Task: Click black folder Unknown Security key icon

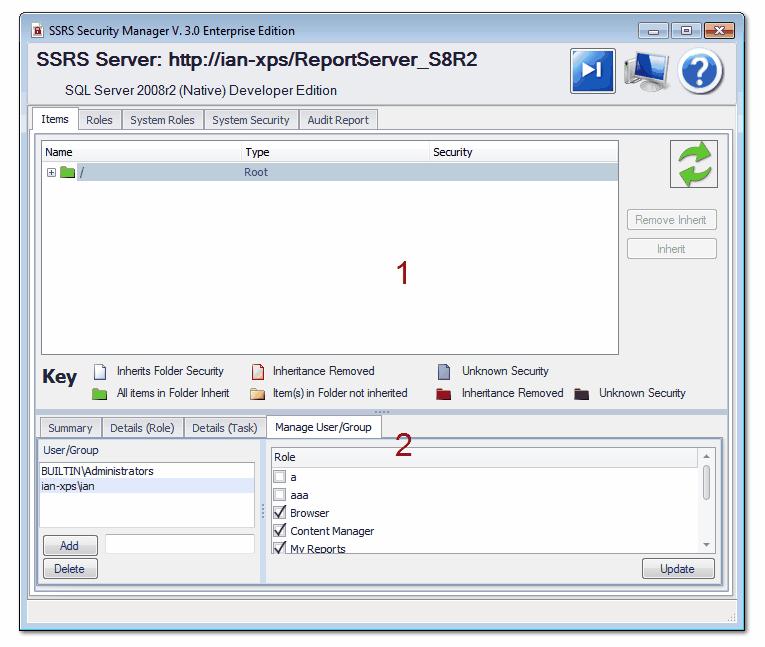Action: click(582, 394)
